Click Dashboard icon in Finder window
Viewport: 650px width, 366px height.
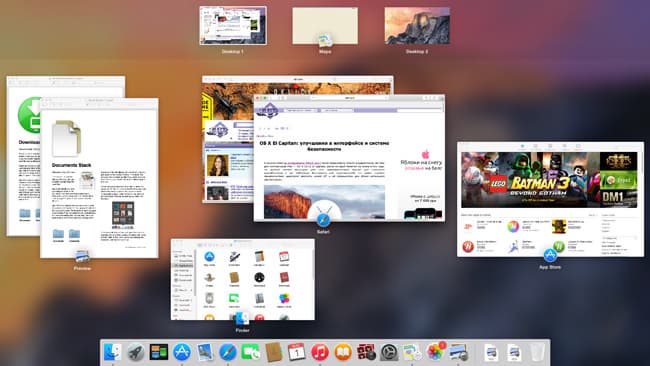pos(259,277)
